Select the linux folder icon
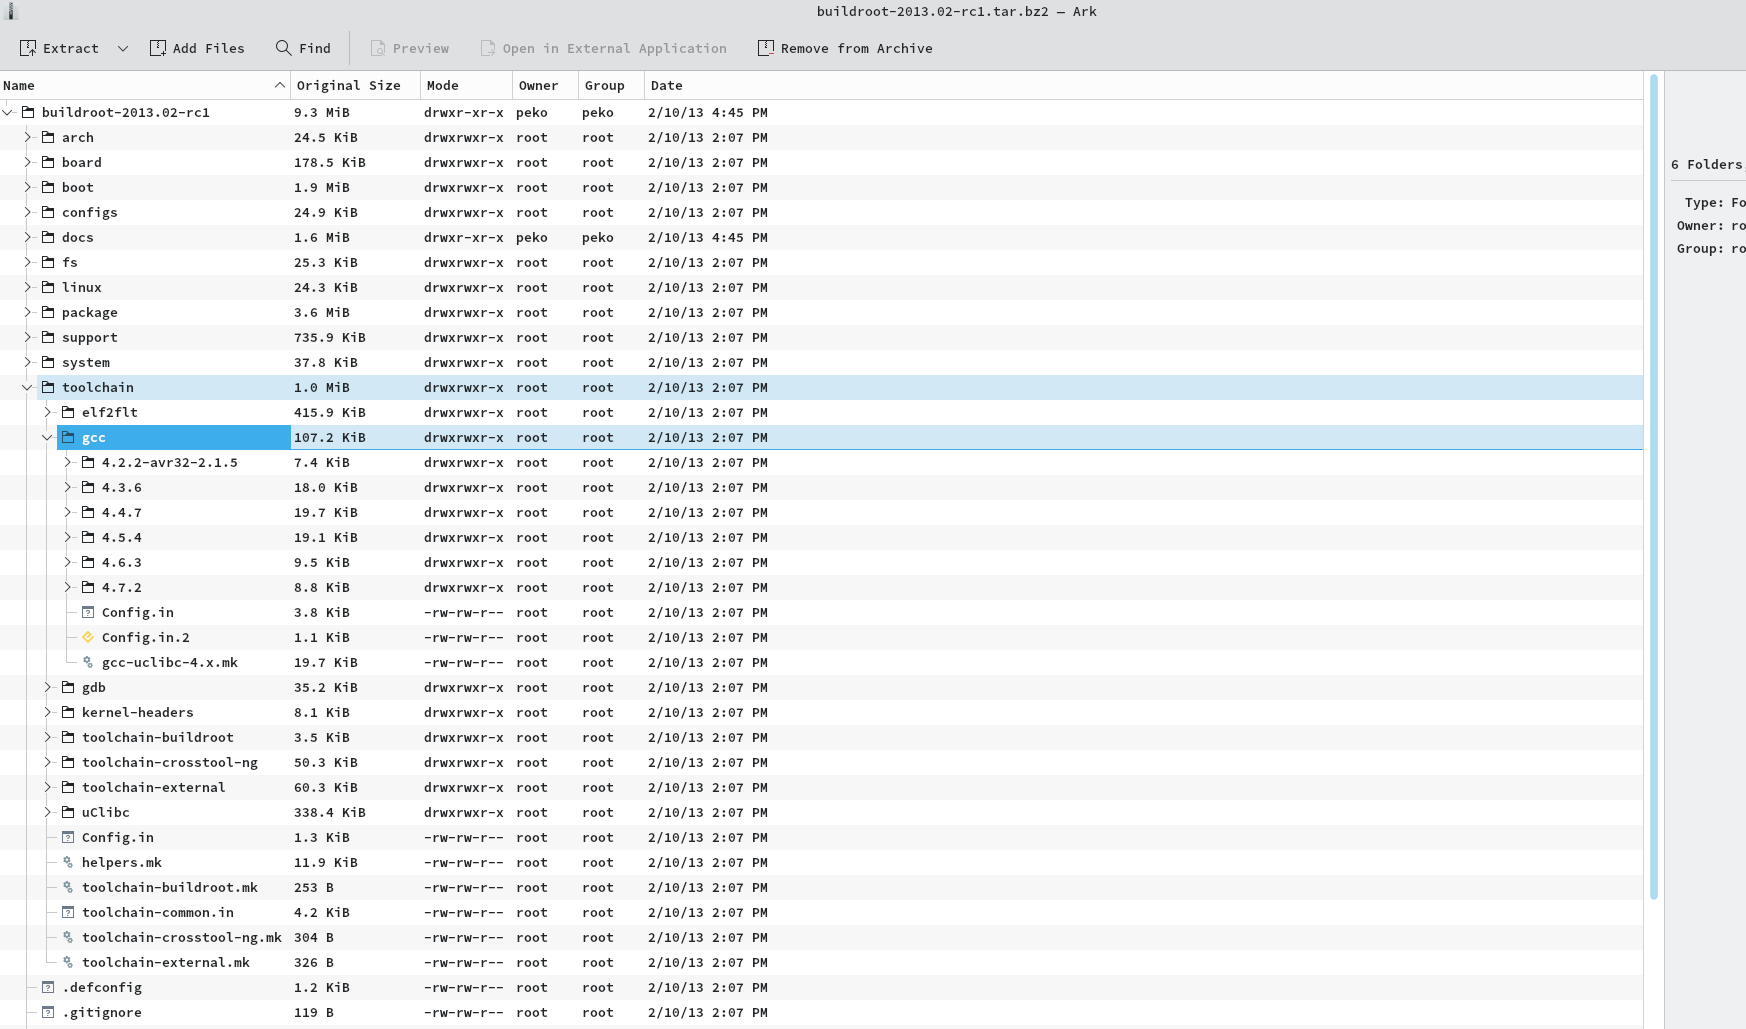The width and height of the screenshot is (1746, 1029). click(48, 287)
